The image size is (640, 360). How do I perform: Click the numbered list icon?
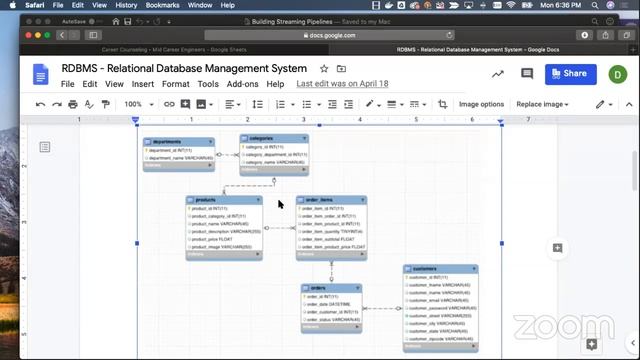(x=280, y=104)
